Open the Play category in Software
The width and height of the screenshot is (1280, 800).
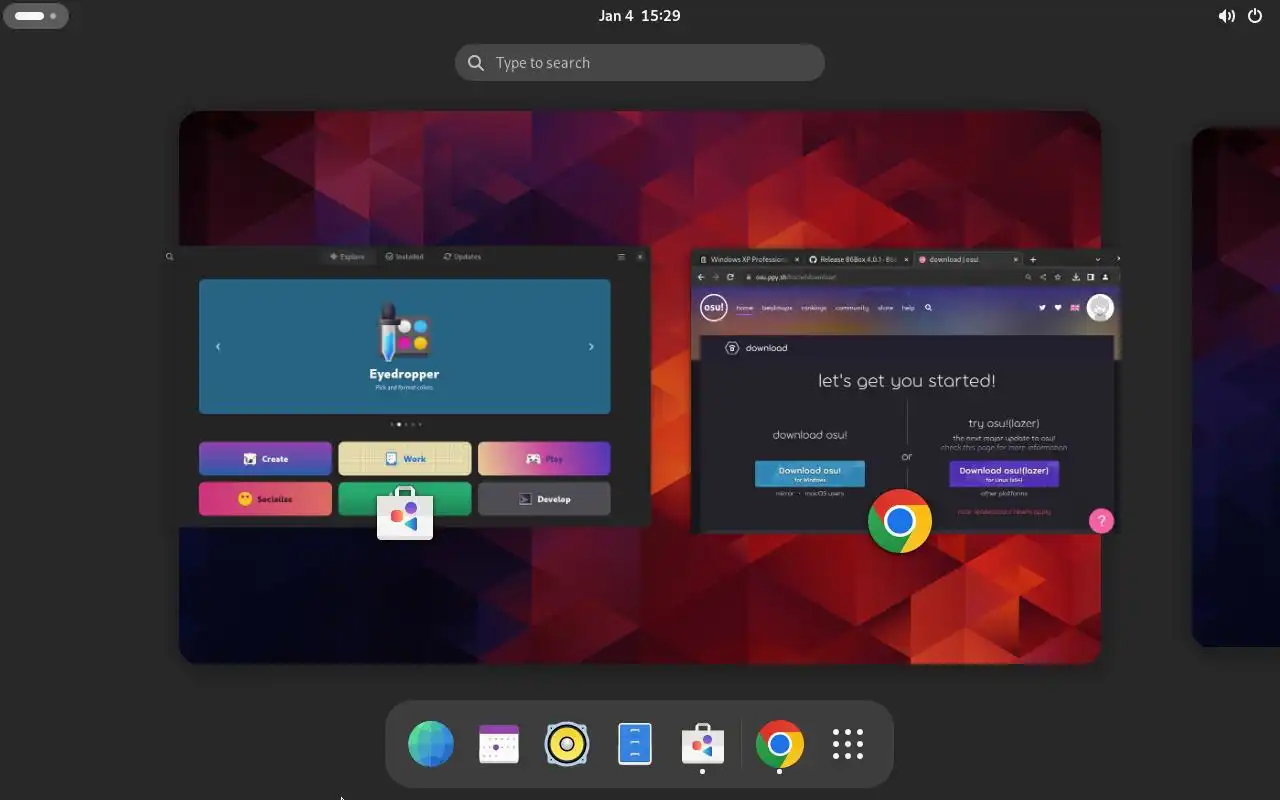[544, 459]
